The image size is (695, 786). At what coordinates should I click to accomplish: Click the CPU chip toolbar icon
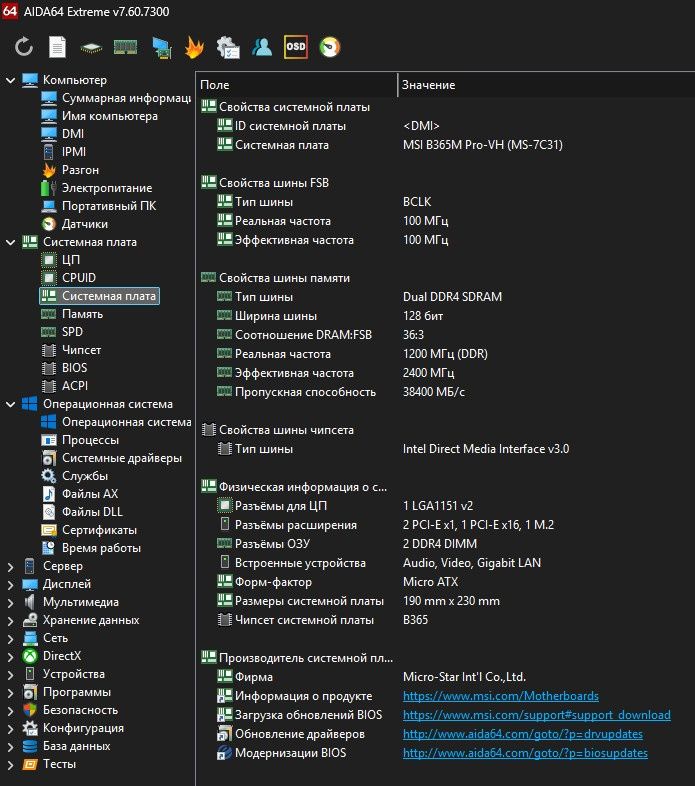click(91, 48)
